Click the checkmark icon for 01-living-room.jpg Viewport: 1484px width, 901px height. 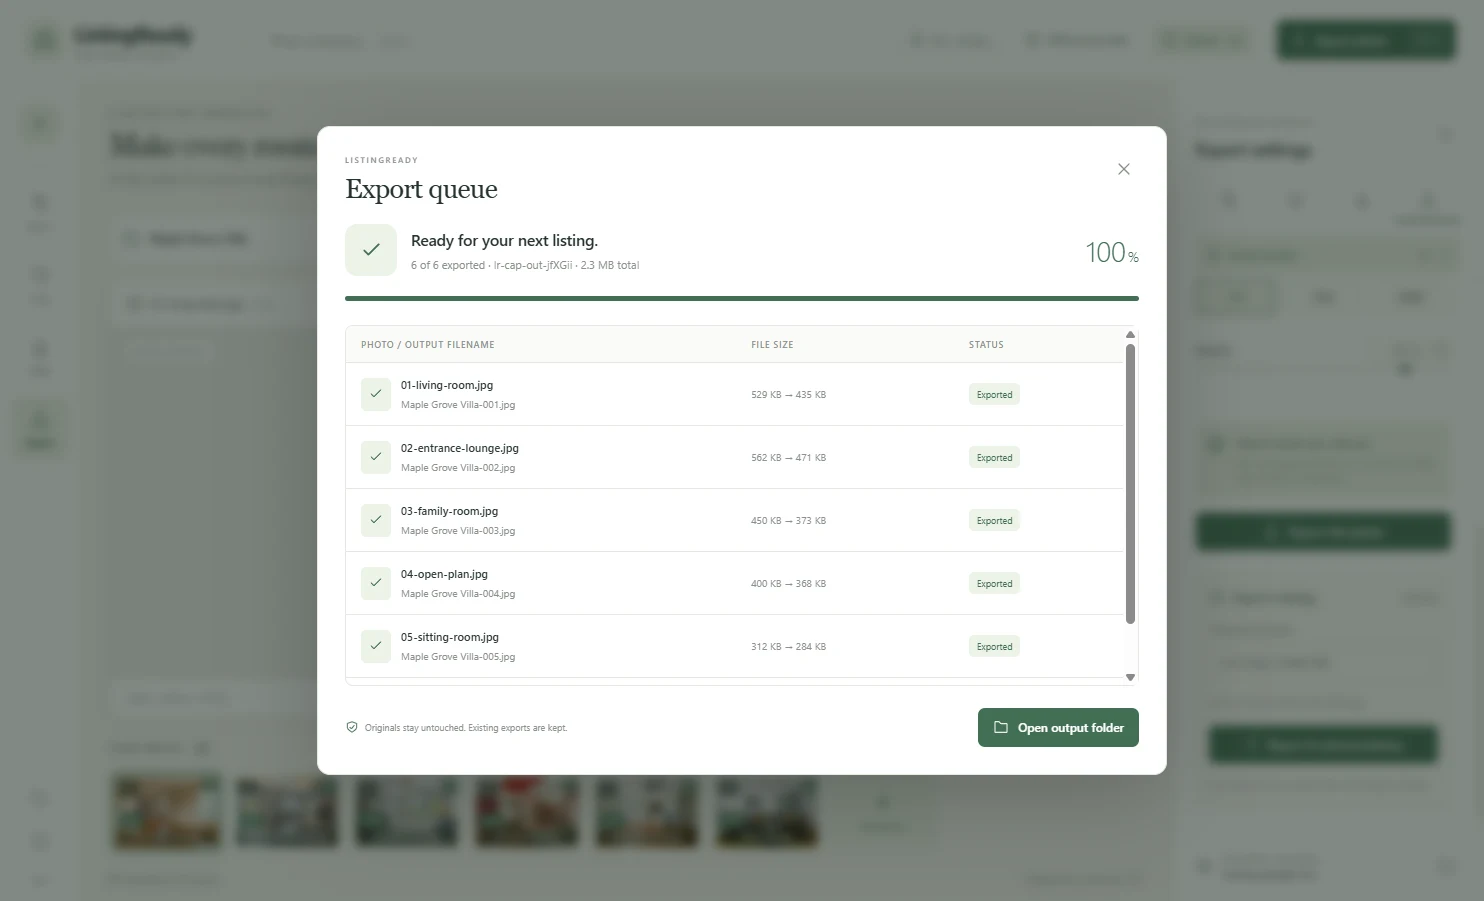pos(376,394)
